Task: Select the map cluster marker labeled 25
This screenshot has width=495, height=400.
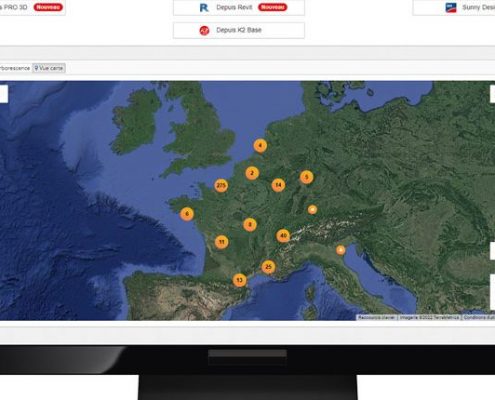Action: [x=268, y=267]
